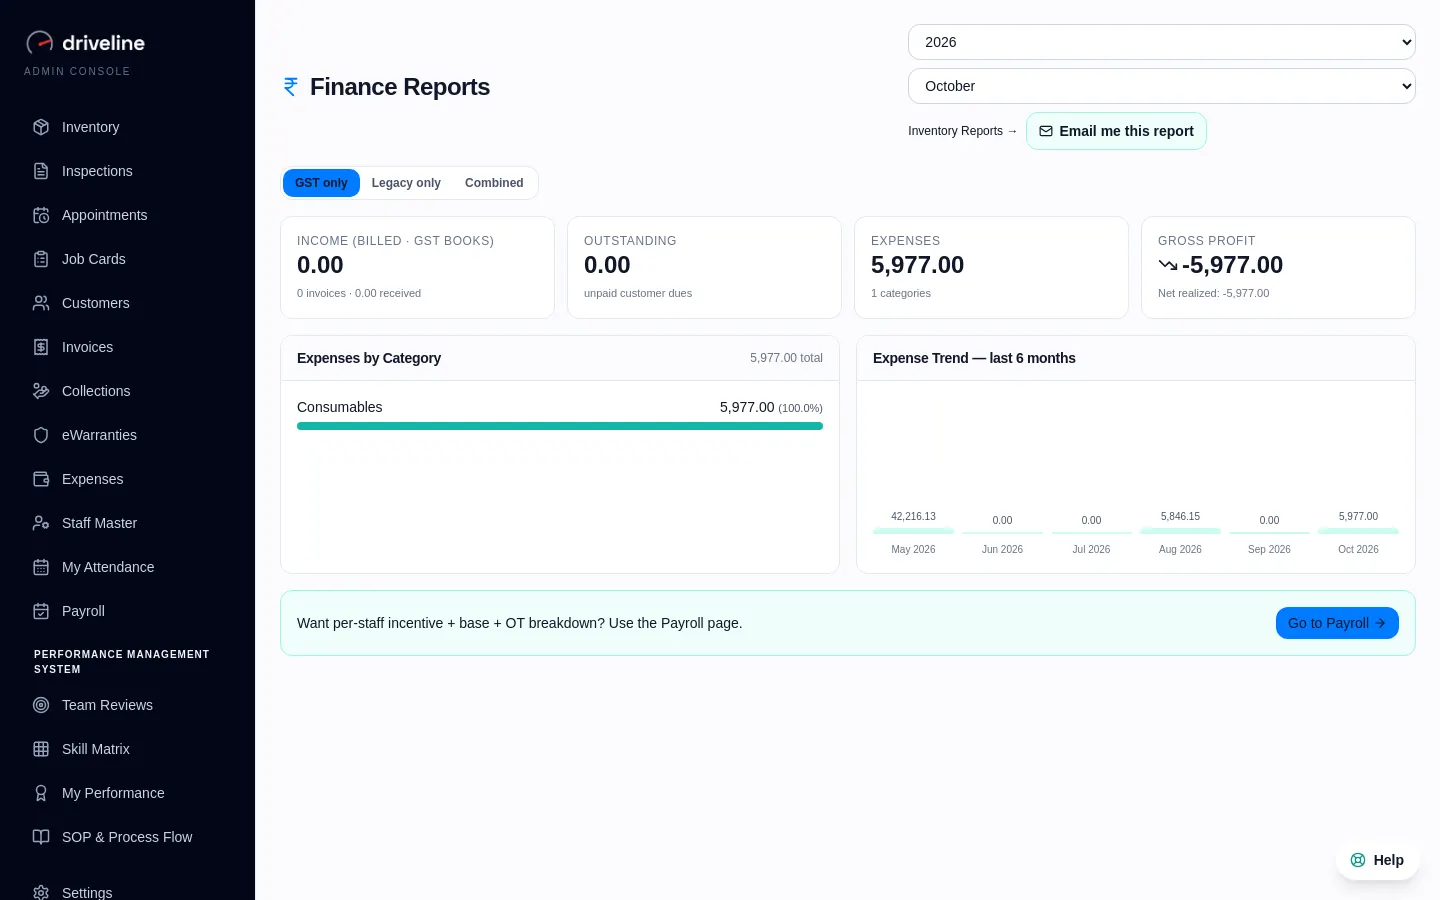The width and height of the screenshot is (1440, 900).
Task: Click the Go to Payroll button
Action: point(1337,623)
